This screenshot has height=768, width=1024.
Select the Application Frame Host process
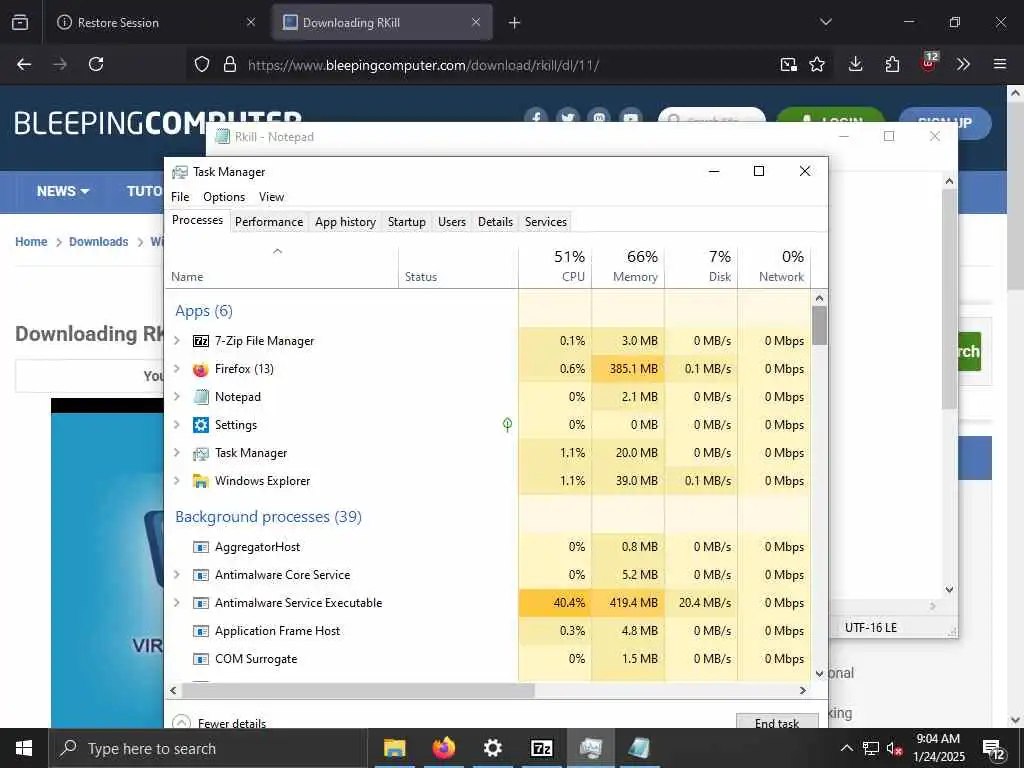tap(488, 631)
